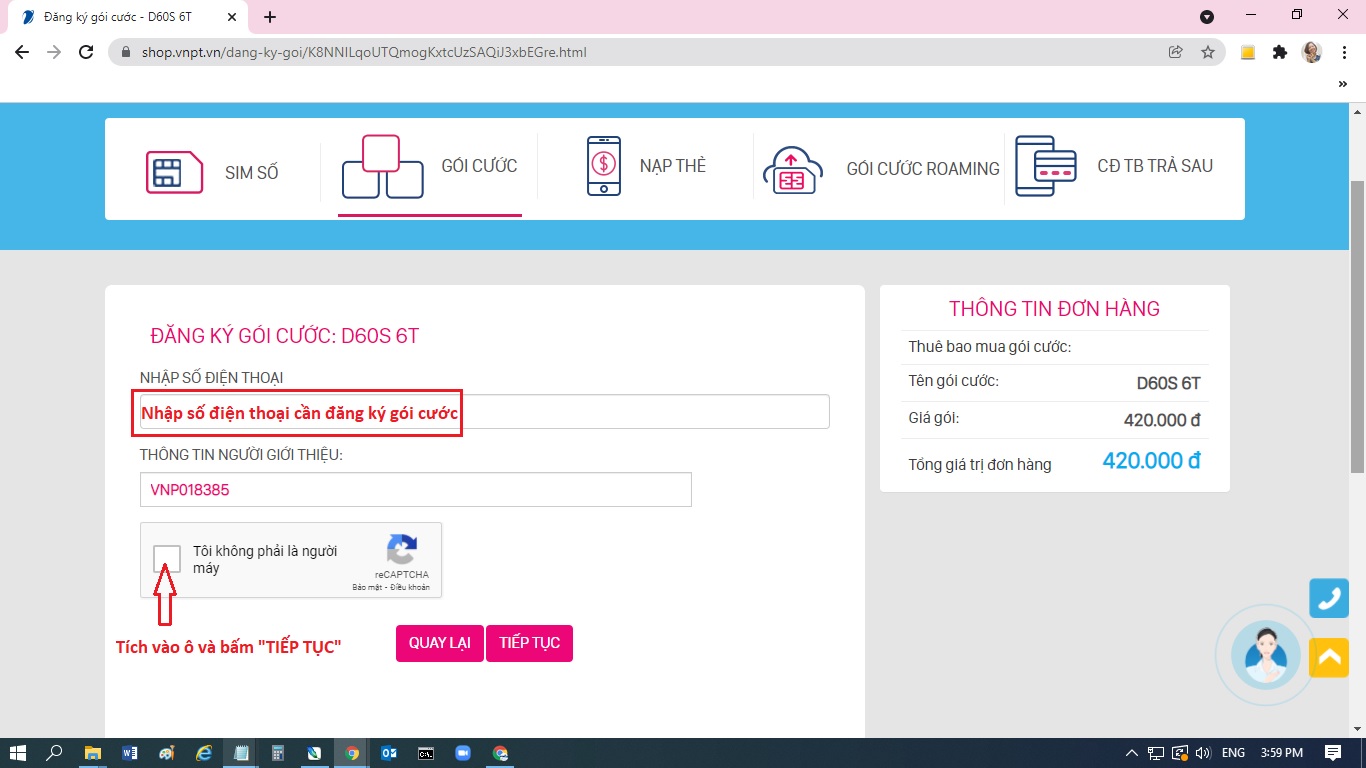1366x768 pixels.
Task: Bookmark this page with the star icon
Action: pos(1208,52)
